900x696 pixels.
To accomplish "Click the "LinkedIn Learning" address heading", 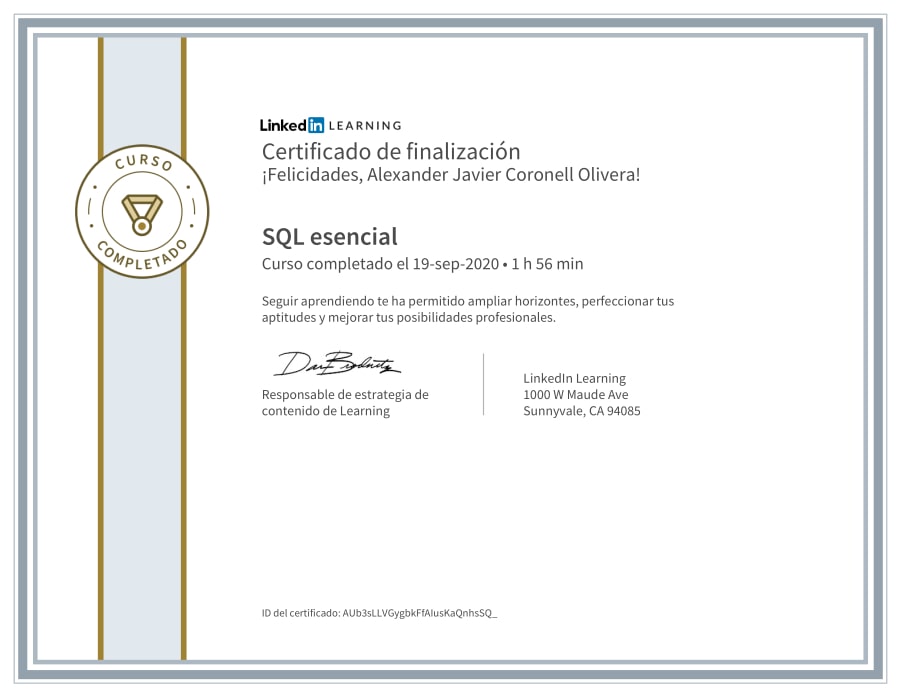I will click(x=574, y=378).
